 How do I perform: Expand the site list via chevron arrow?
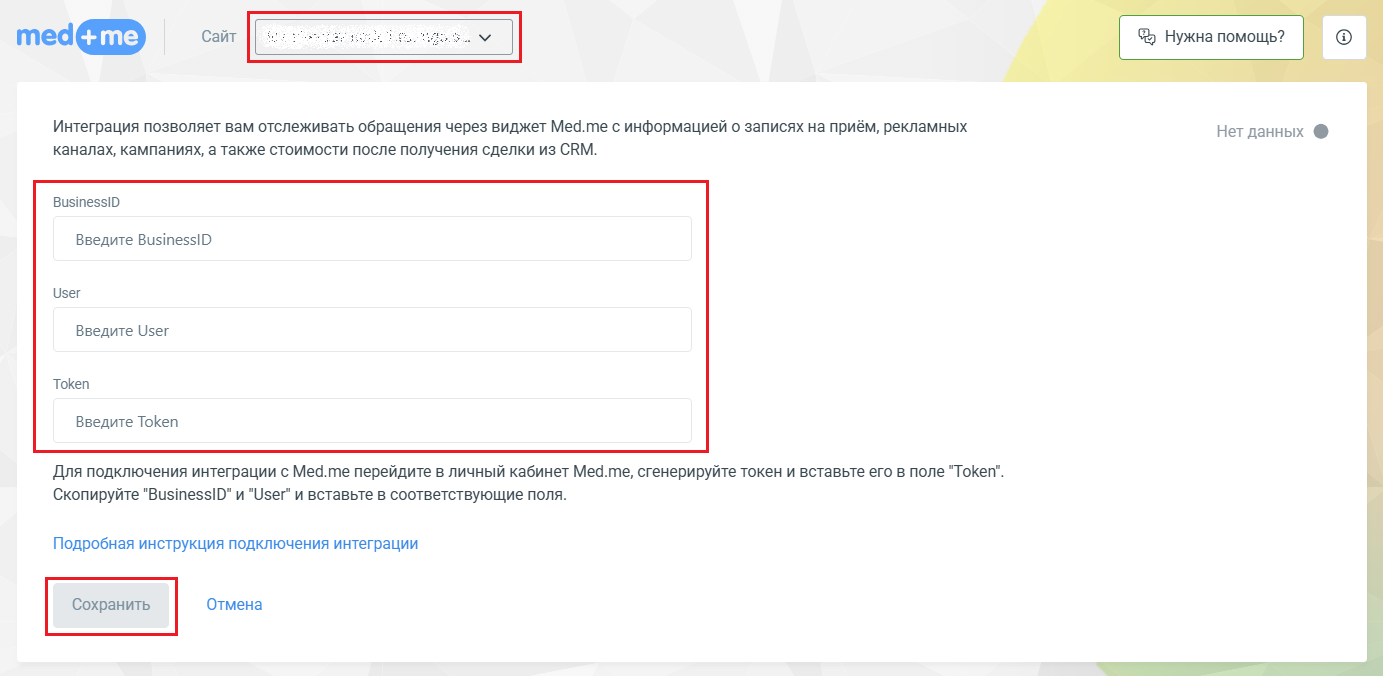coord(486,37)
